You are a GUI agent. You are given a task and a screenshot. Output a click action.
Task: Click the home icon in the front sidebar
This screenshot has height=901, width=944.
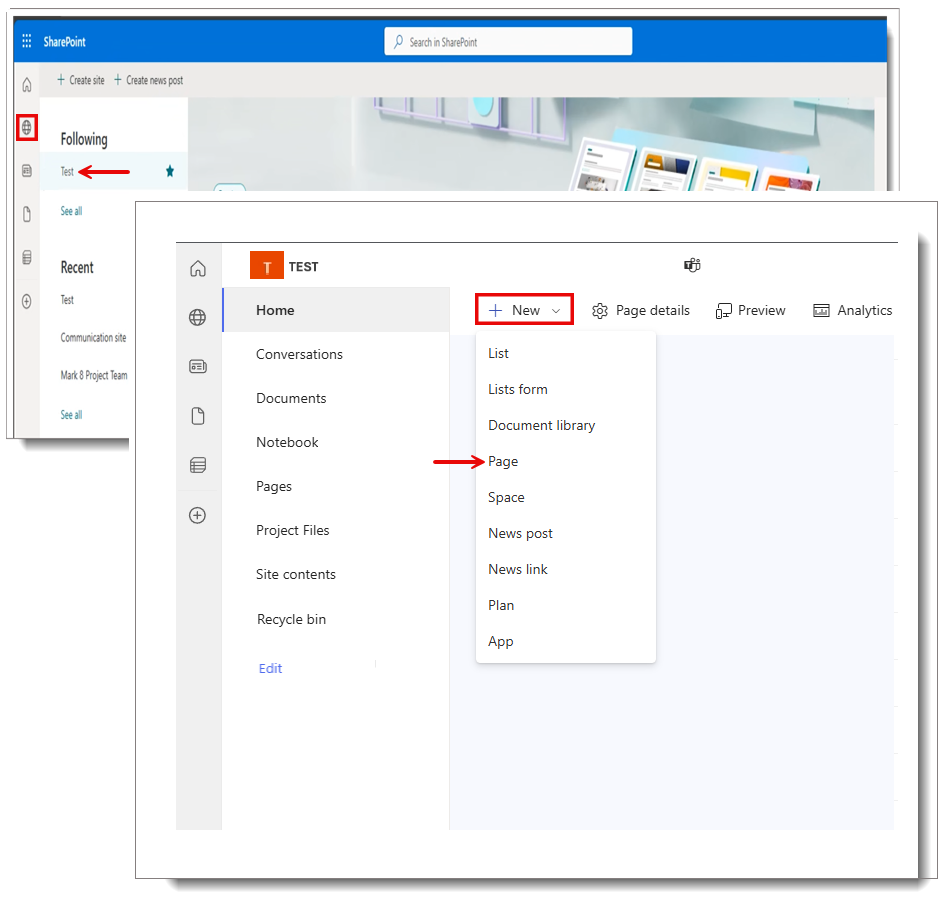pos(198,268)
